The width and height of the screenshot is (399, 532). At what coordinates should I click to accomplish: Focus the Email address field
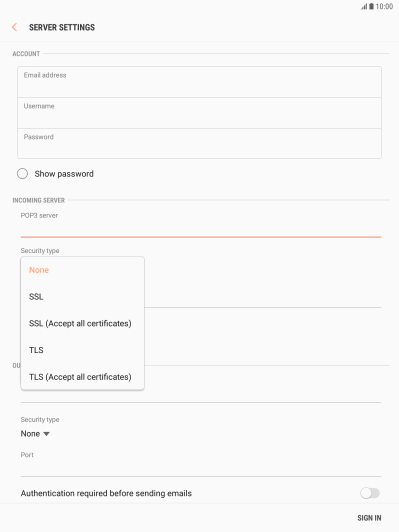200,82
